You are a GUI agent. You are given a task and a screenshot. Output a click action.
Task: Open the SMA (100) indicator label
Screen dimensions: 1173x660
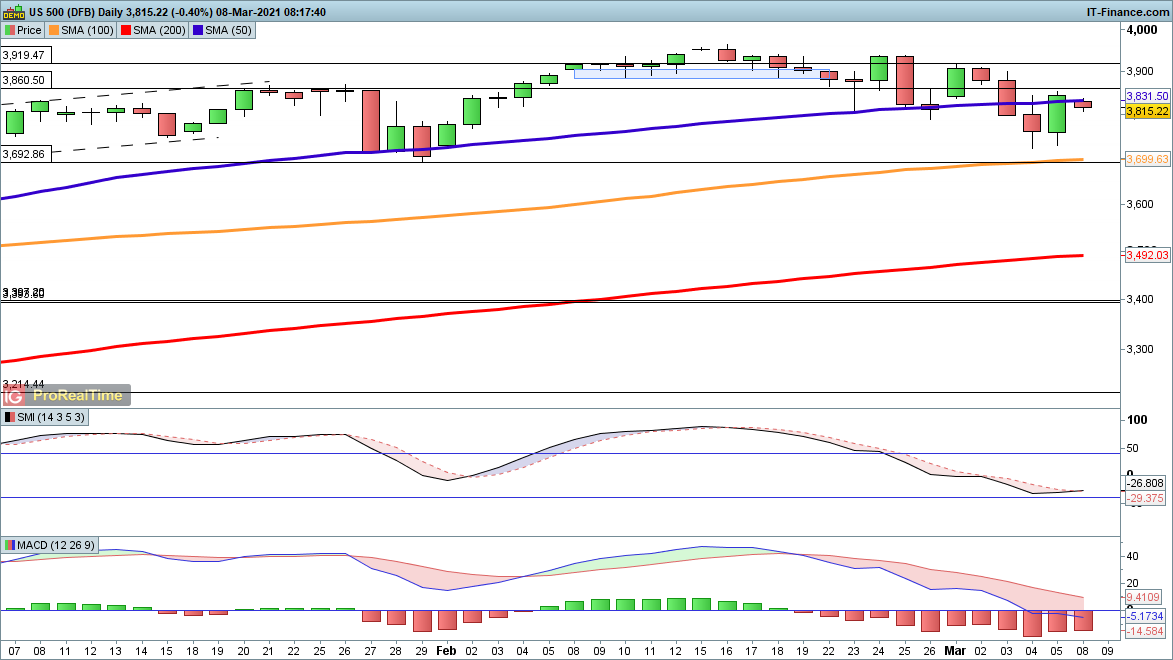pos(87,31)
